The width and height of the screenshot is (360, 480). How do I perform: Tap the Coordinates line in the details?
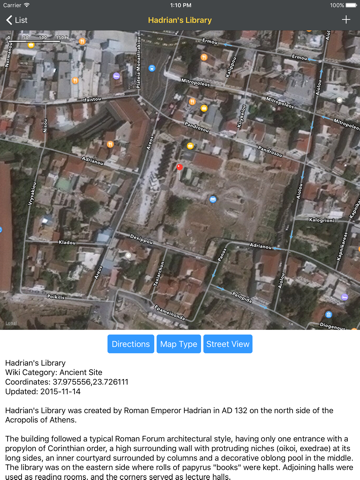pos(67,382)
